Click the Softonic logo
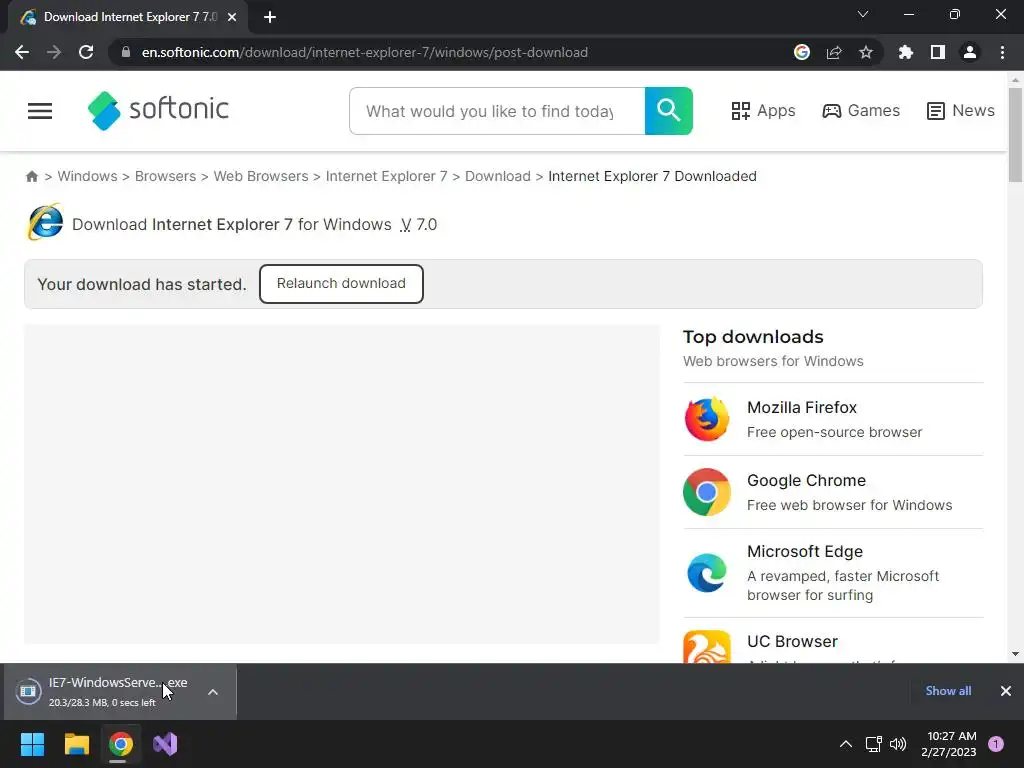 pyautogui.click(x=158, y=110)
